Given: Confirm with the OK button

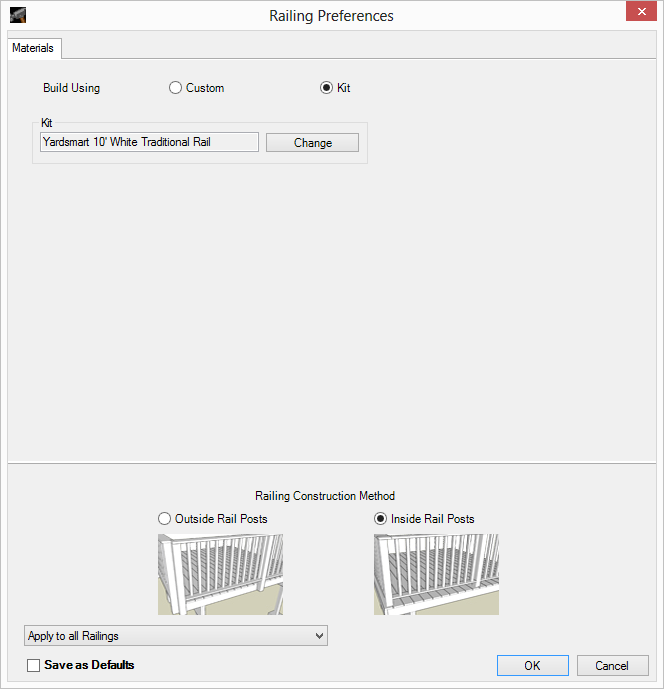Looking at the screenshot, I should pos(533,666).
